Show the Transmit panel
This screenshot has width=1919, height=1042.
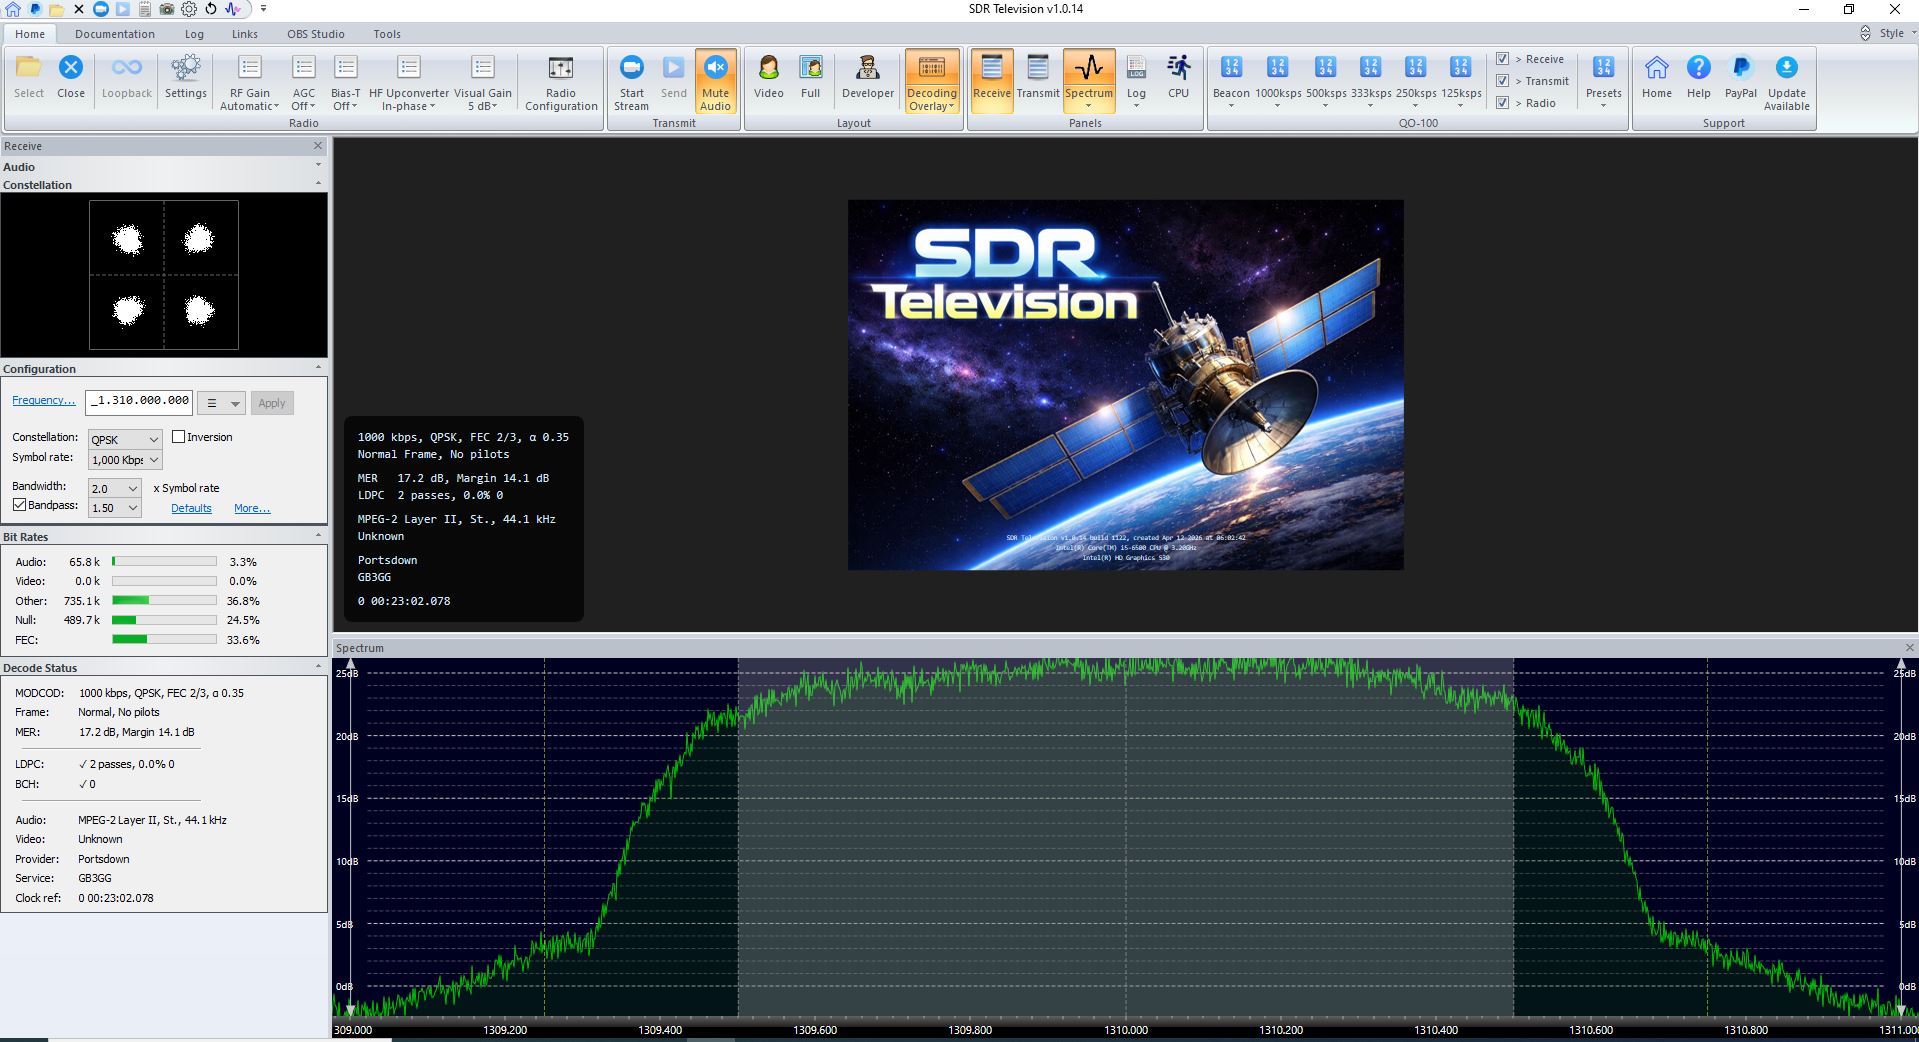tap(1038, 78)
